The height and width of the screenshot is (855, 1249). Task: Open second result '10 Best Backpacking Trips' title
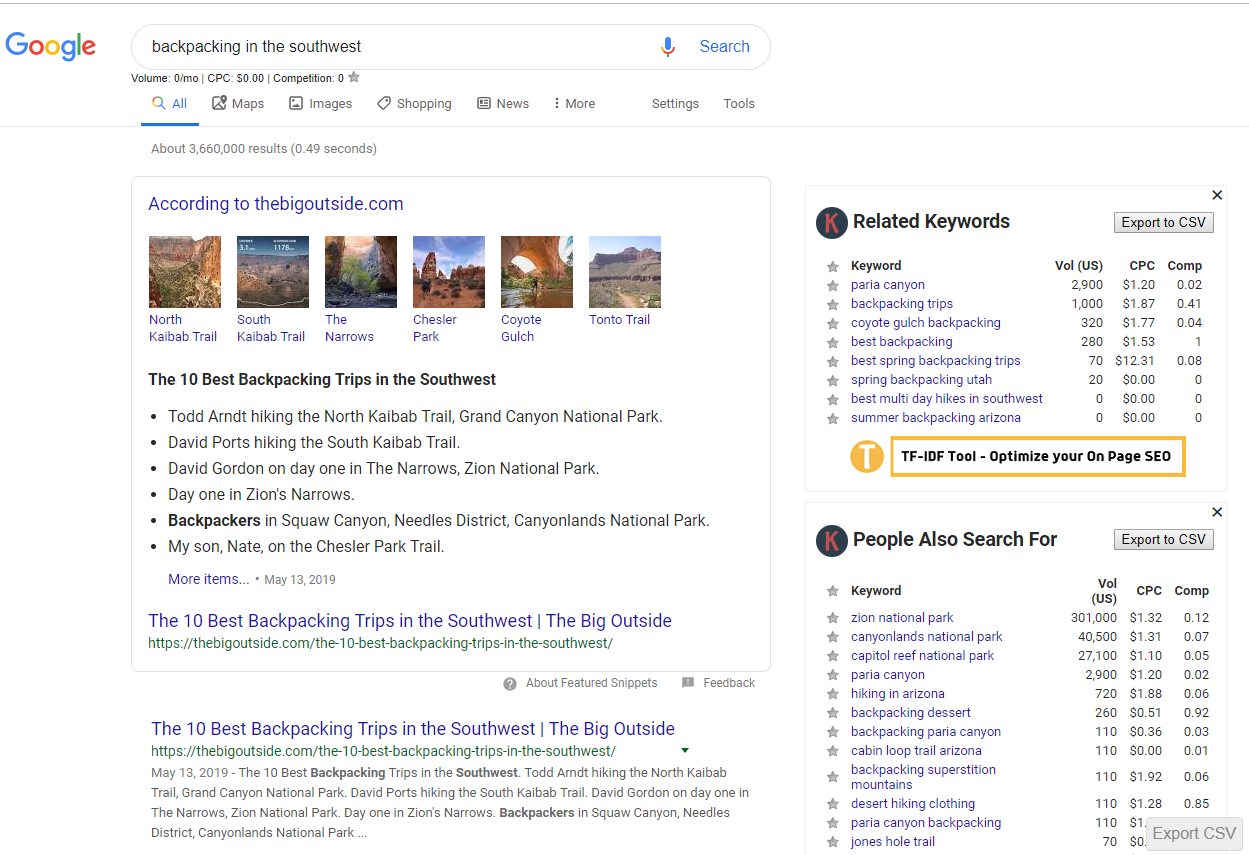[413, 729]
